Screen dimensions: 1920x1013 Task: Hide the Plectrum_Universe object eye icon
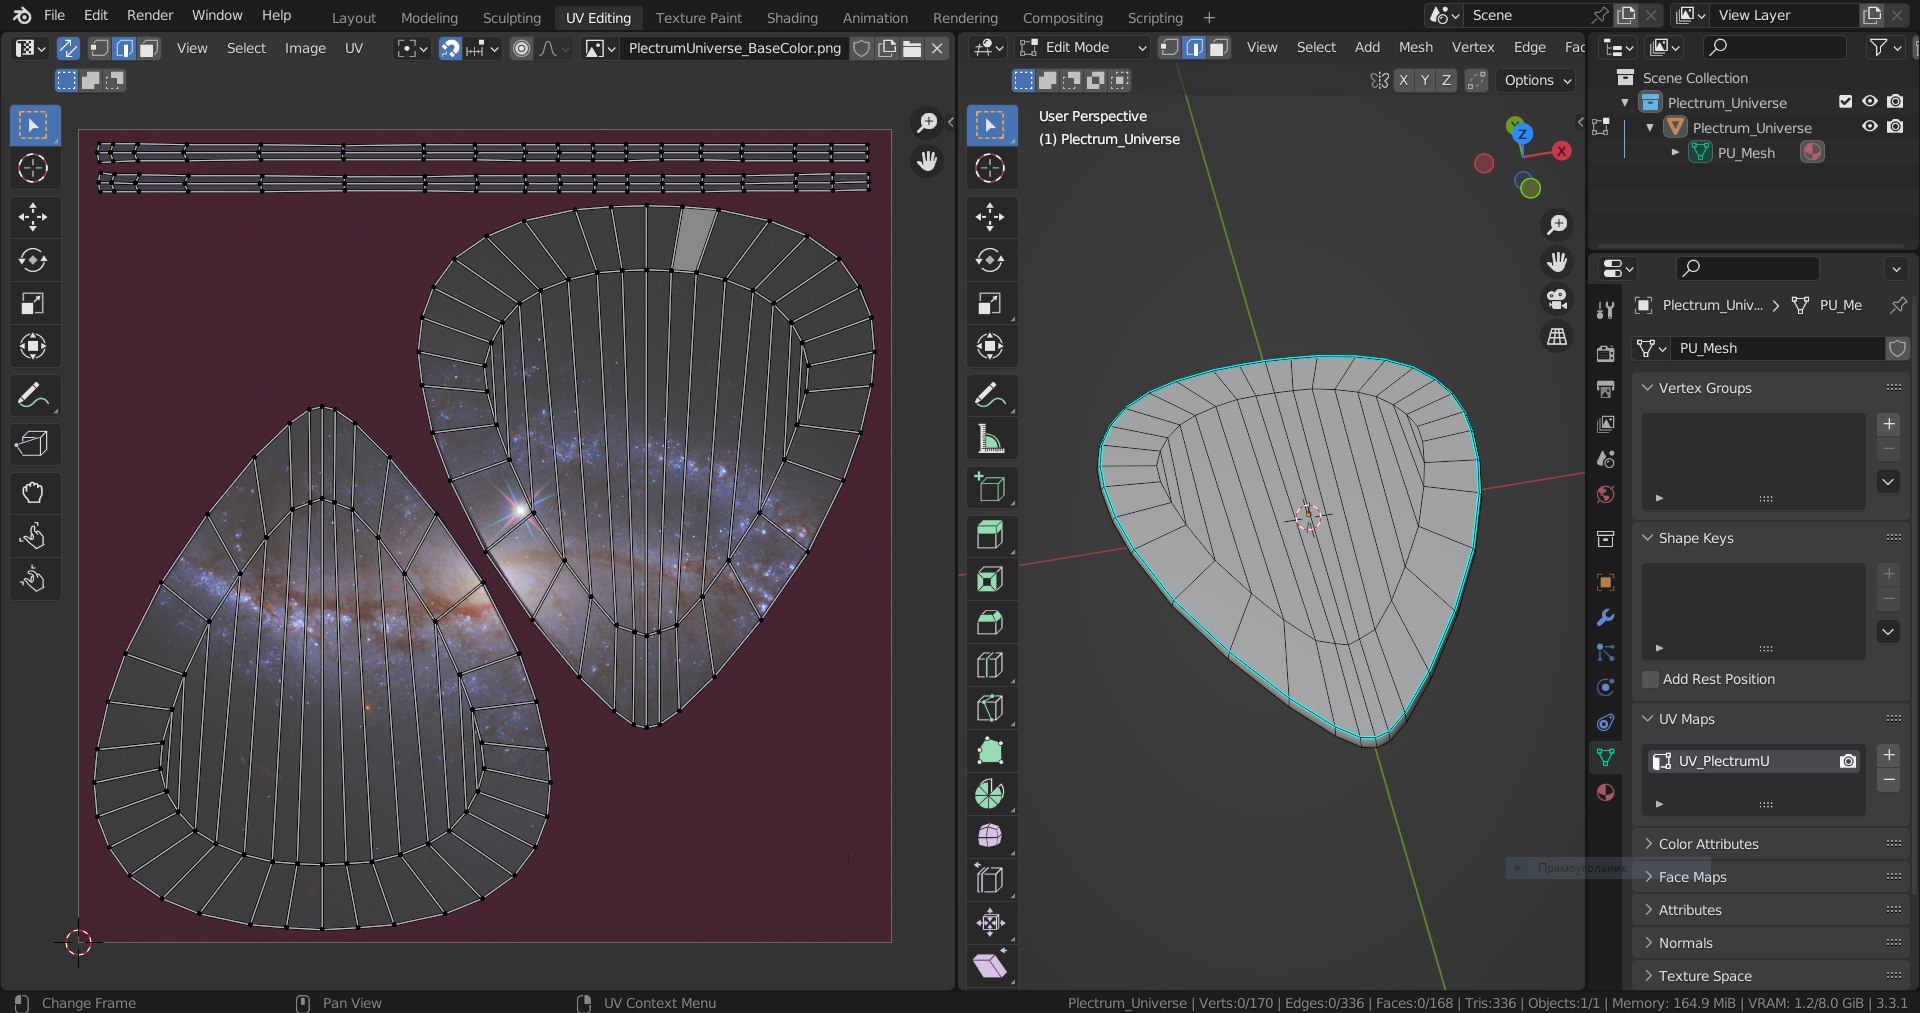tap(1869, 127)
